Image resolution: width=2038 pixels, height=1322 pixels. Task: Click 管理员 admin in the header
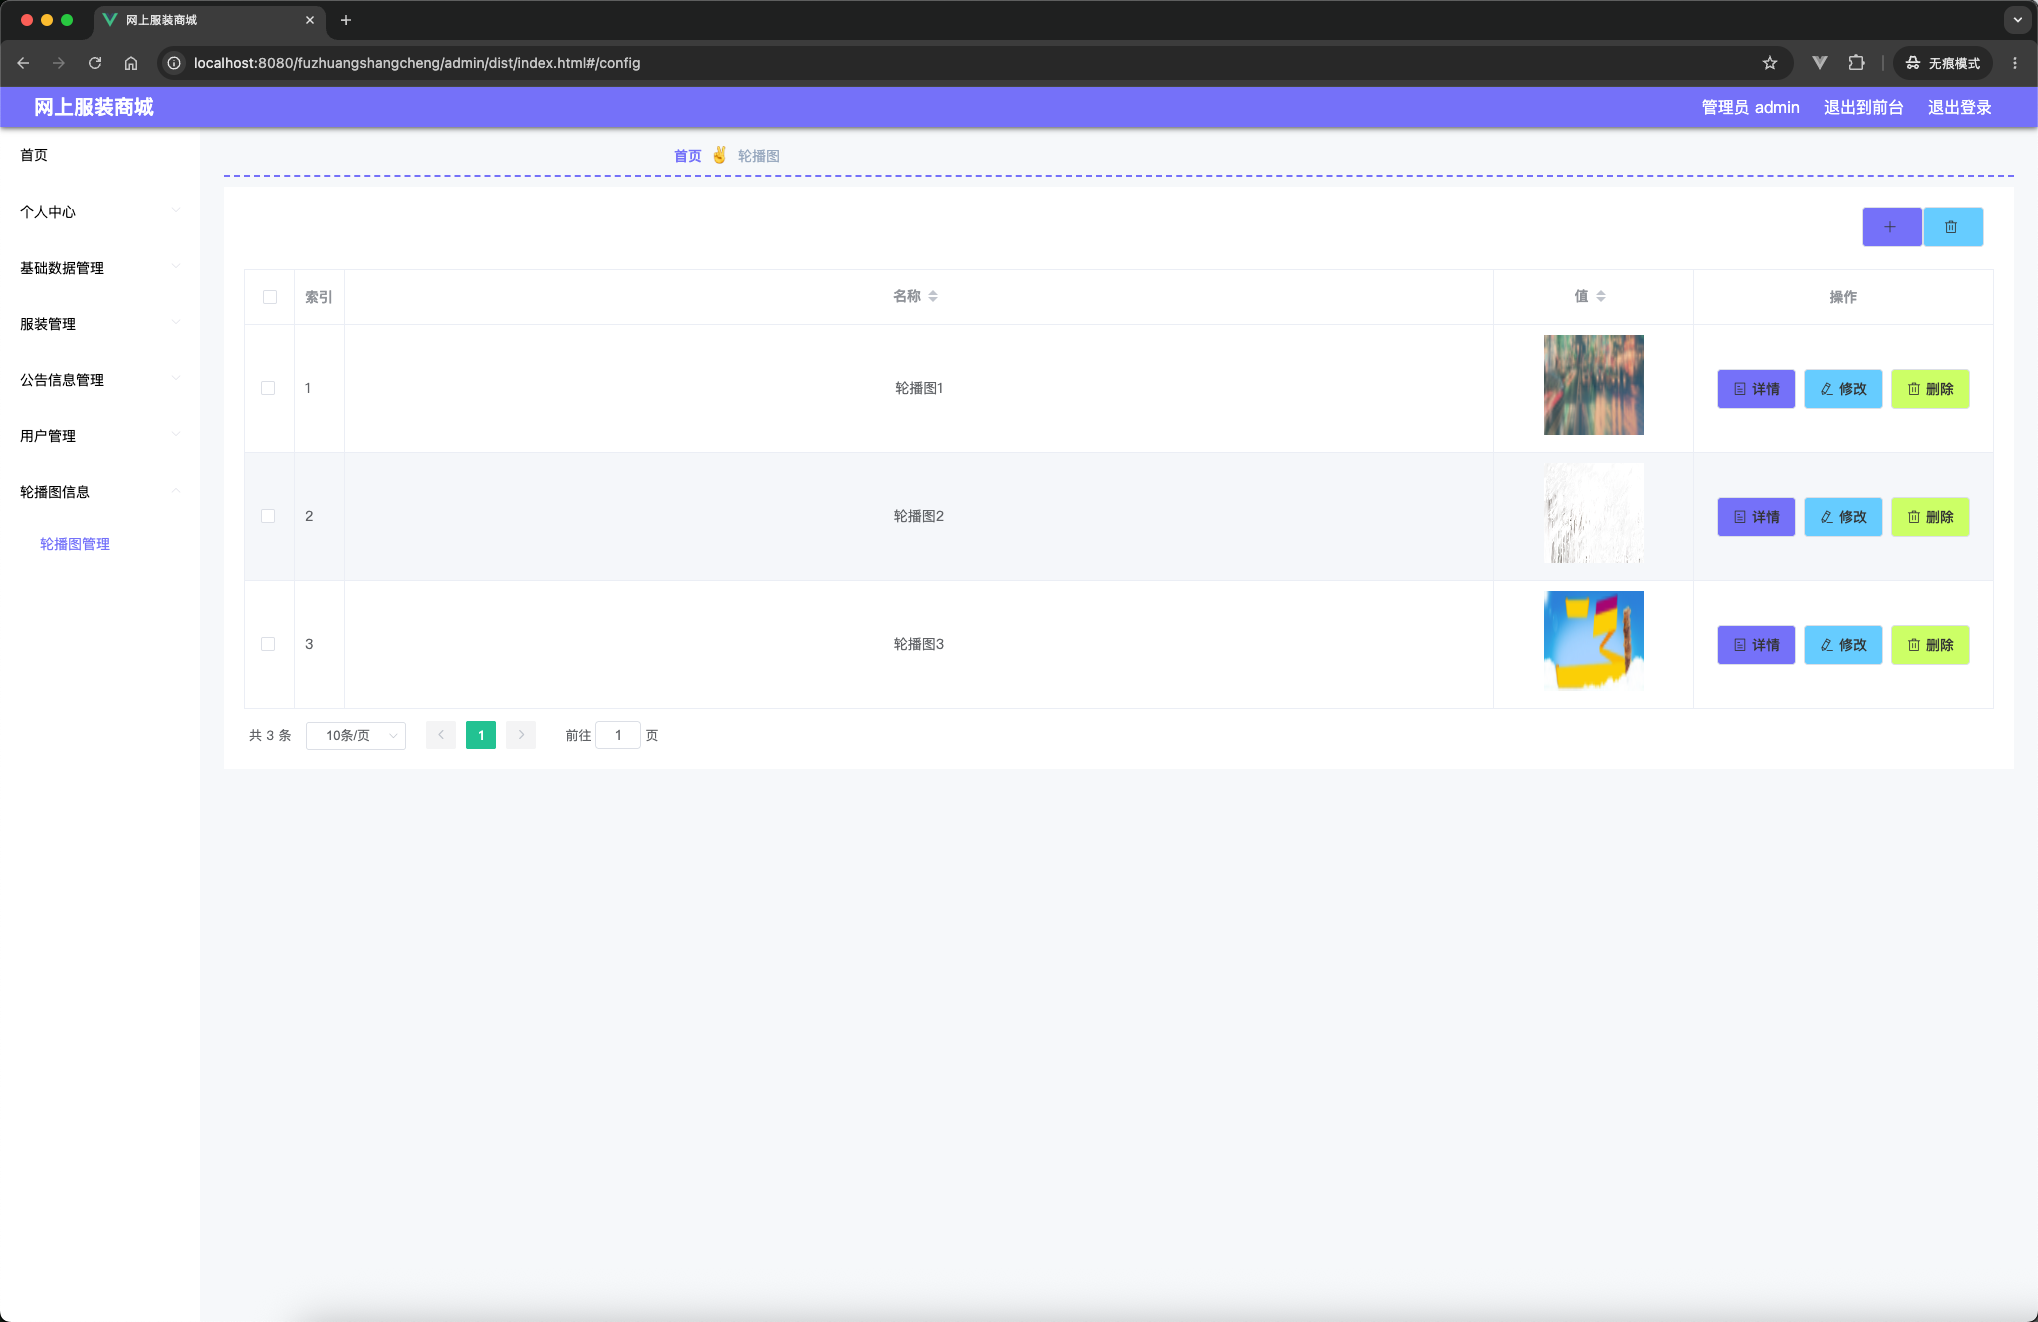point(1750,107)
